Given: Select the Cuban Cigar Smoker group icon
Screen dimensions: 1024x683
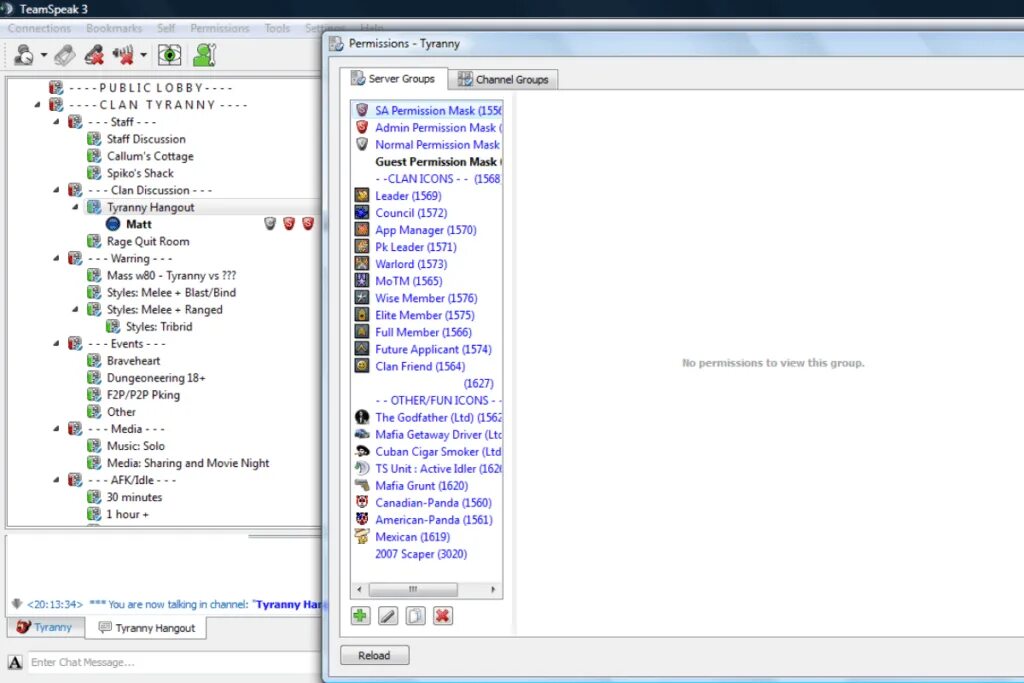Looking at the screenshot, I should click(362, 451).
